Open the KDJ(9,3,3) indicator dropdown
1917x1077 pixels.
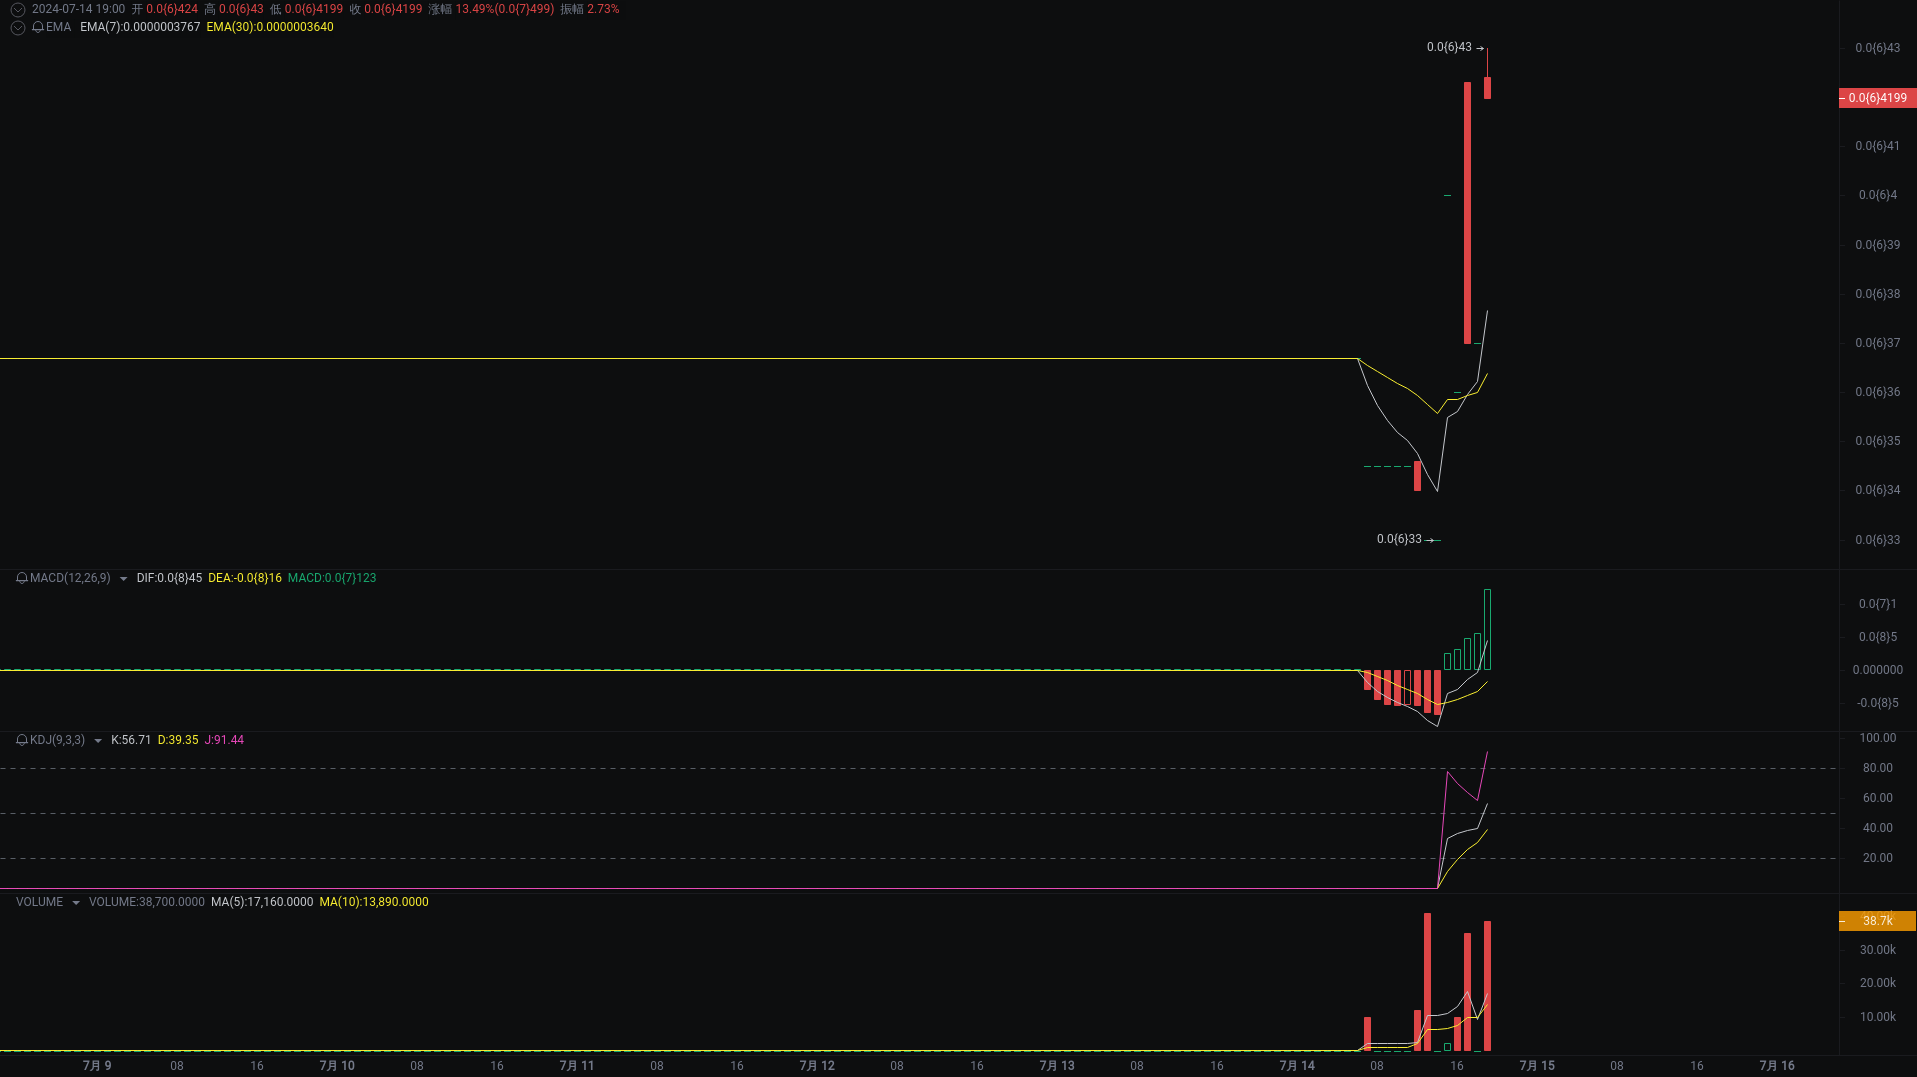pyautogui.click(x=97, y=740)
